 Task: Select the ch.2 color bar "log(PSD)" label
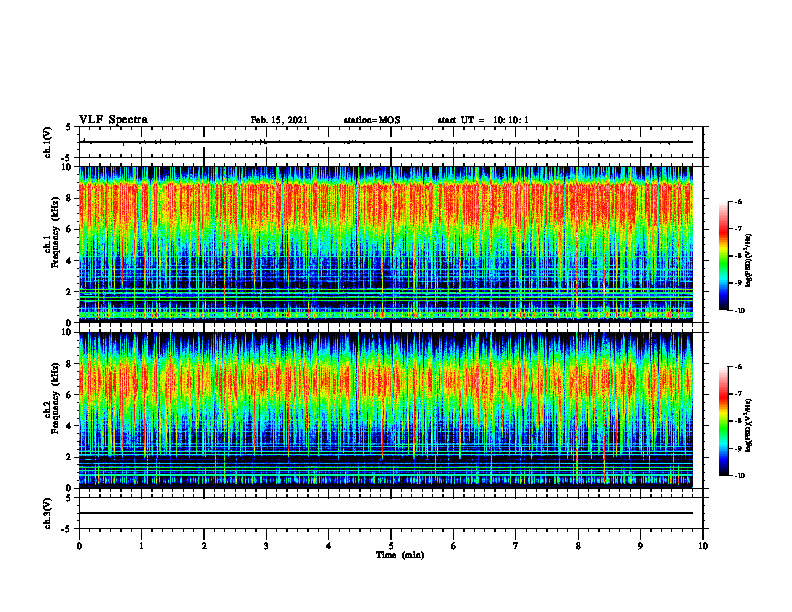point(748,425)
